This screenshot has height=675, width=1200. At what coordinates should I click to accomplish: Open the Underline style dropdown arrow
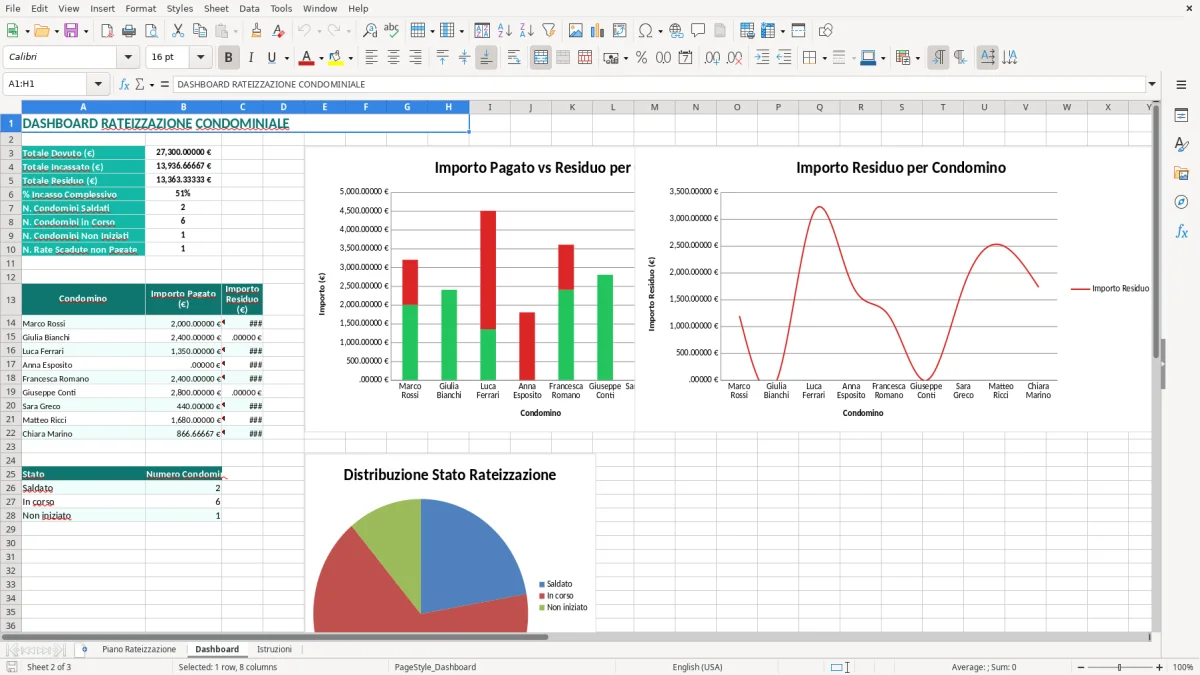point(286,58)
